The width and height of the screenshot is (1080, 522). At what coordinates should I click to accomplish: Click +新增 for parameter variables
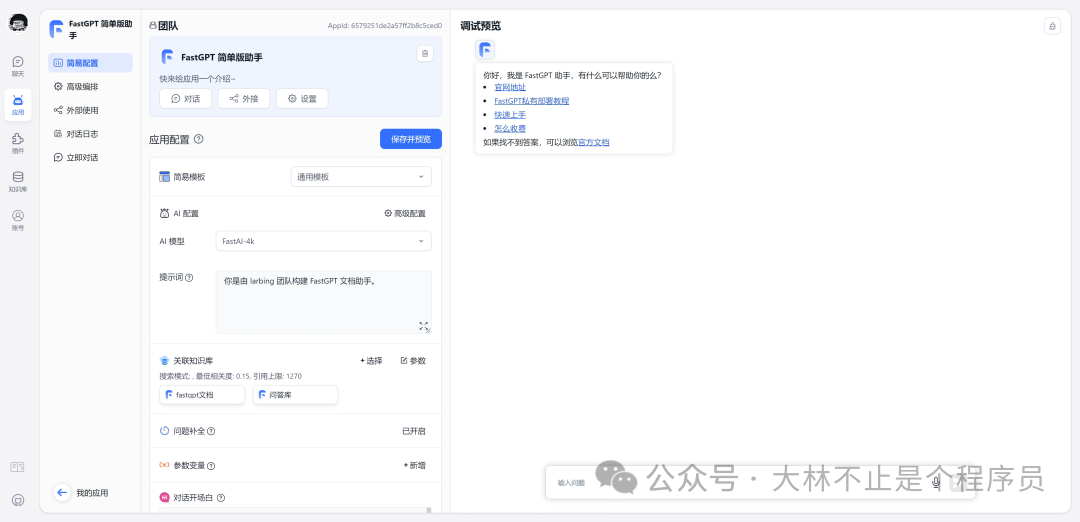414,466
